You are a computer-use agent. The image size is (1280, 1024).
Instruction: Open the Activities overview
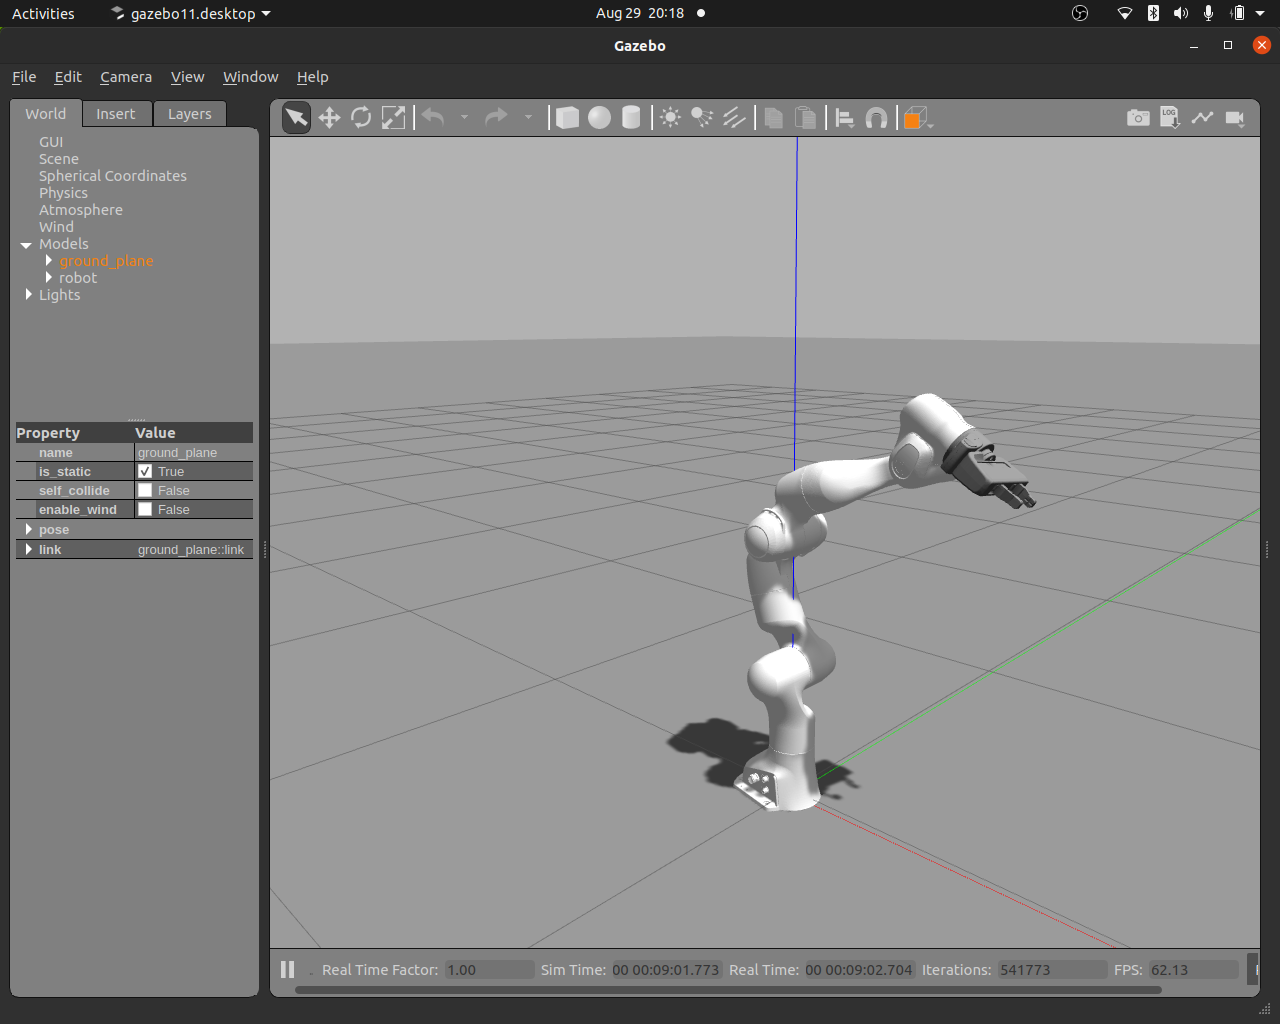click(43, 14)
